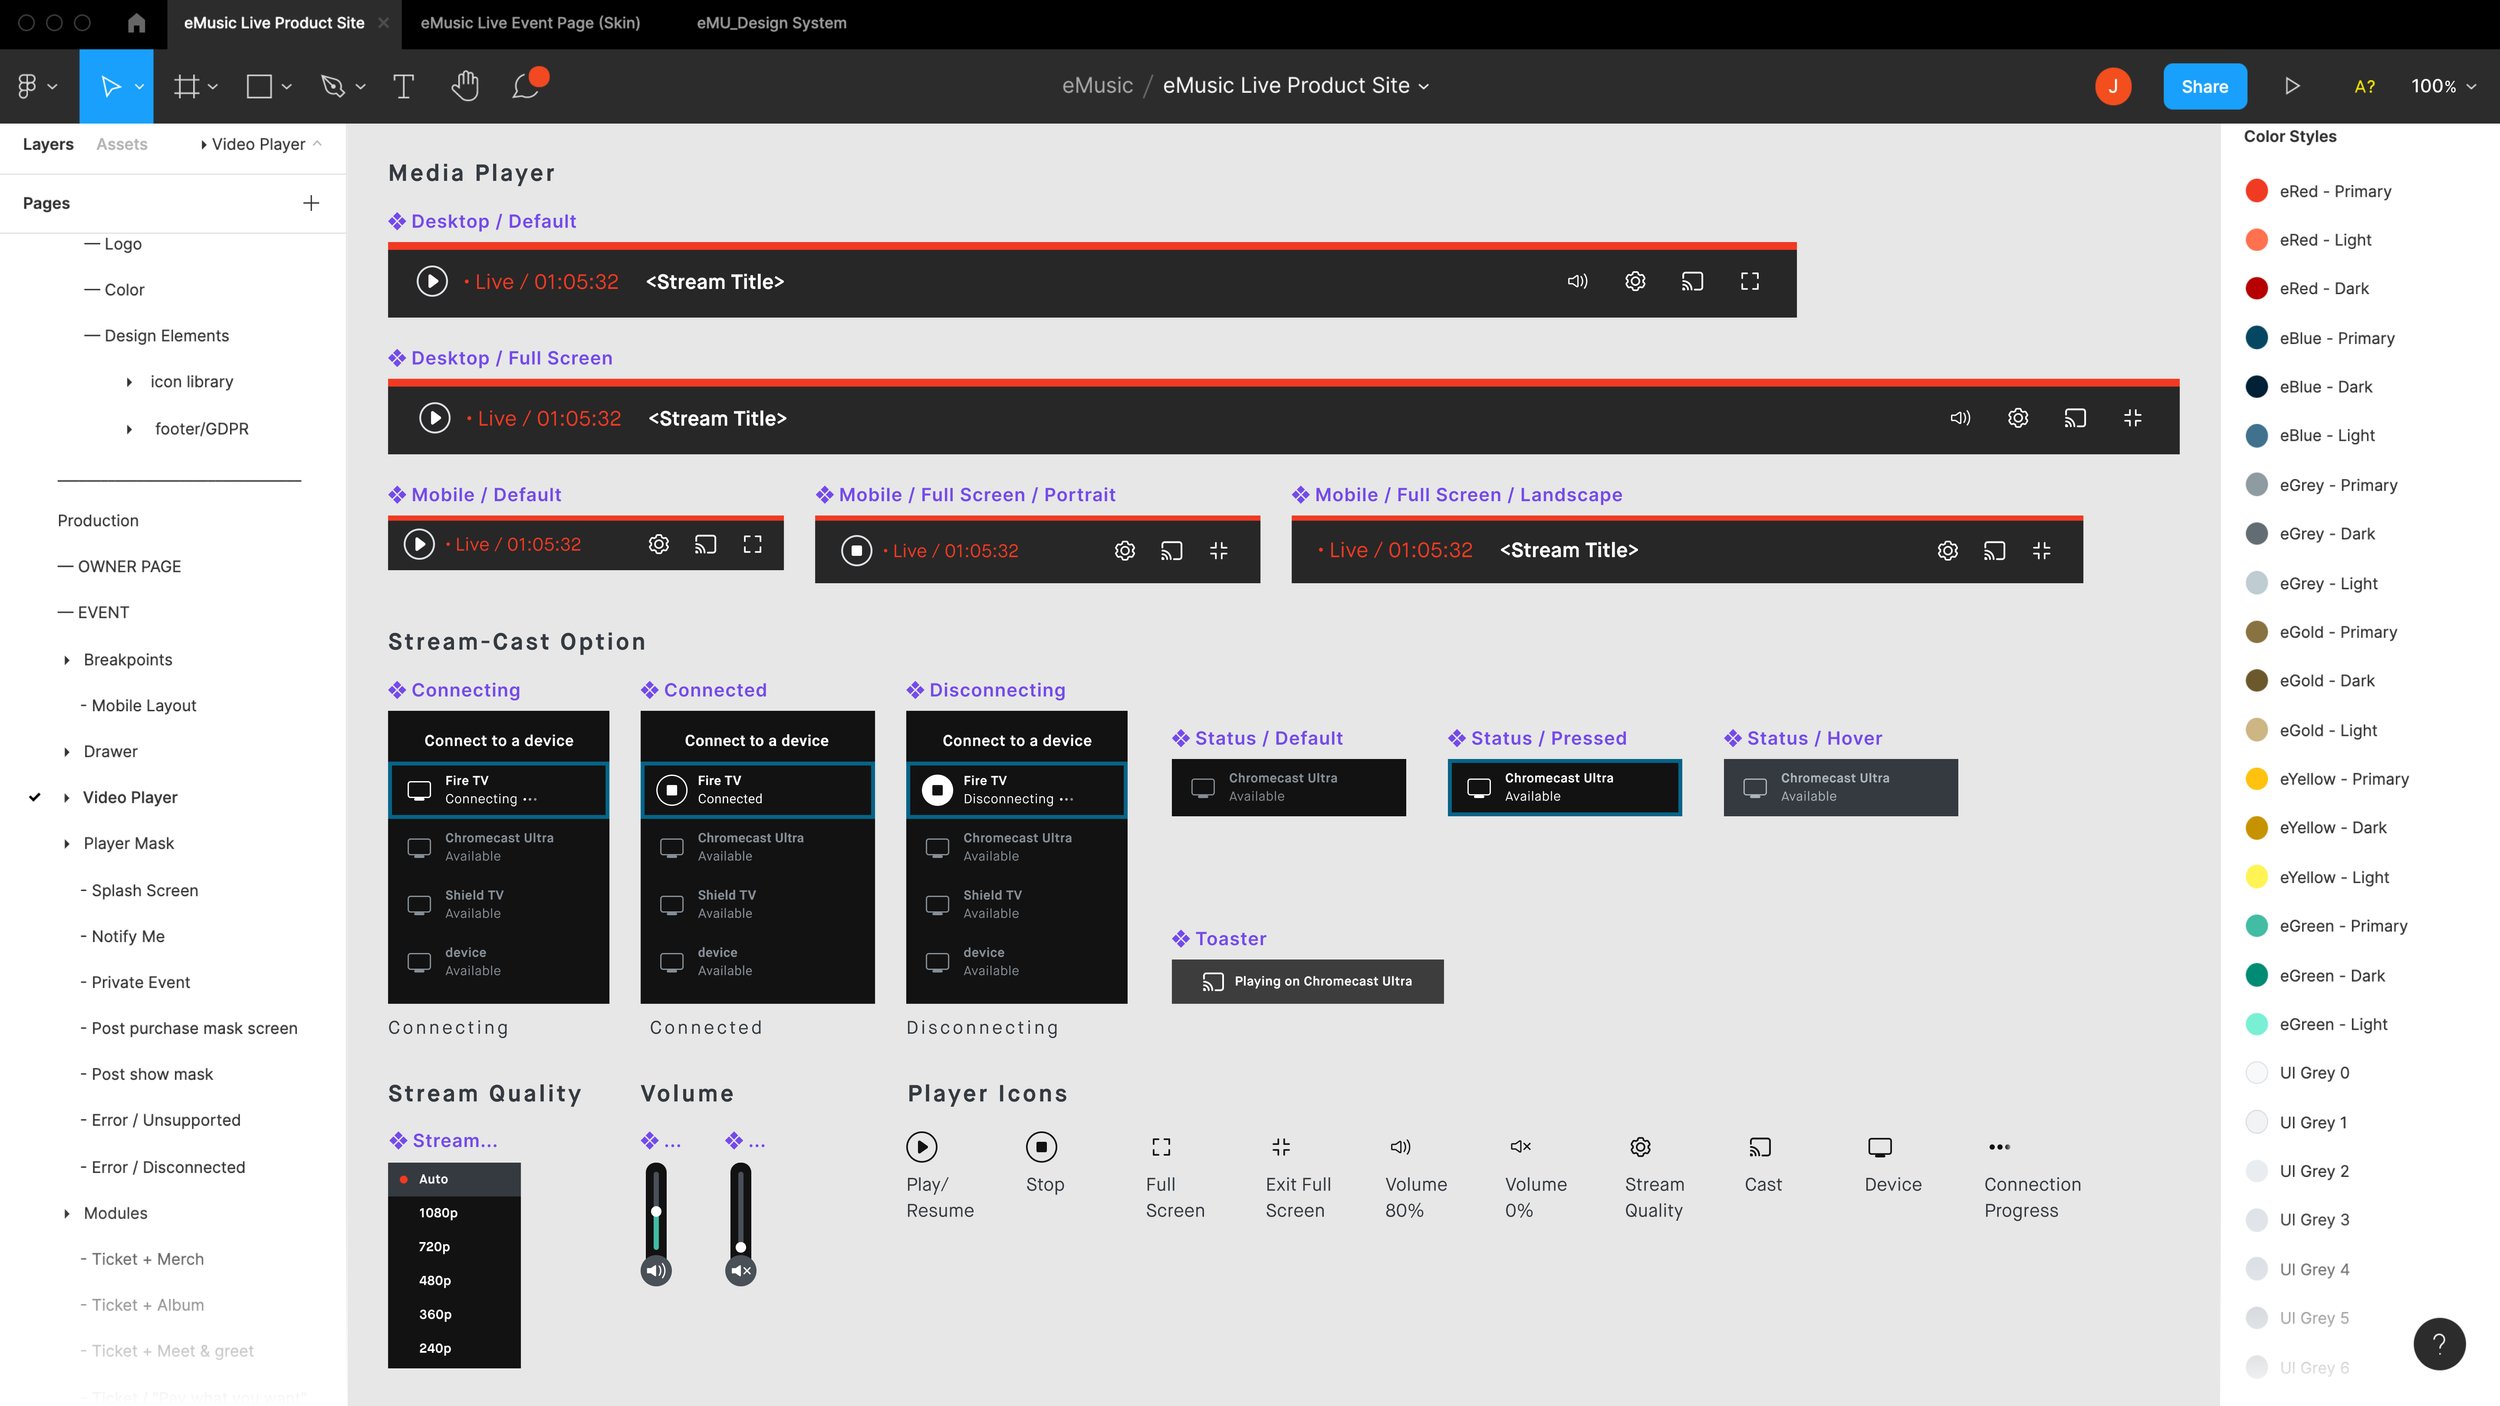Click the blue Share button

pyautogui.click(x=2204, y=86)
